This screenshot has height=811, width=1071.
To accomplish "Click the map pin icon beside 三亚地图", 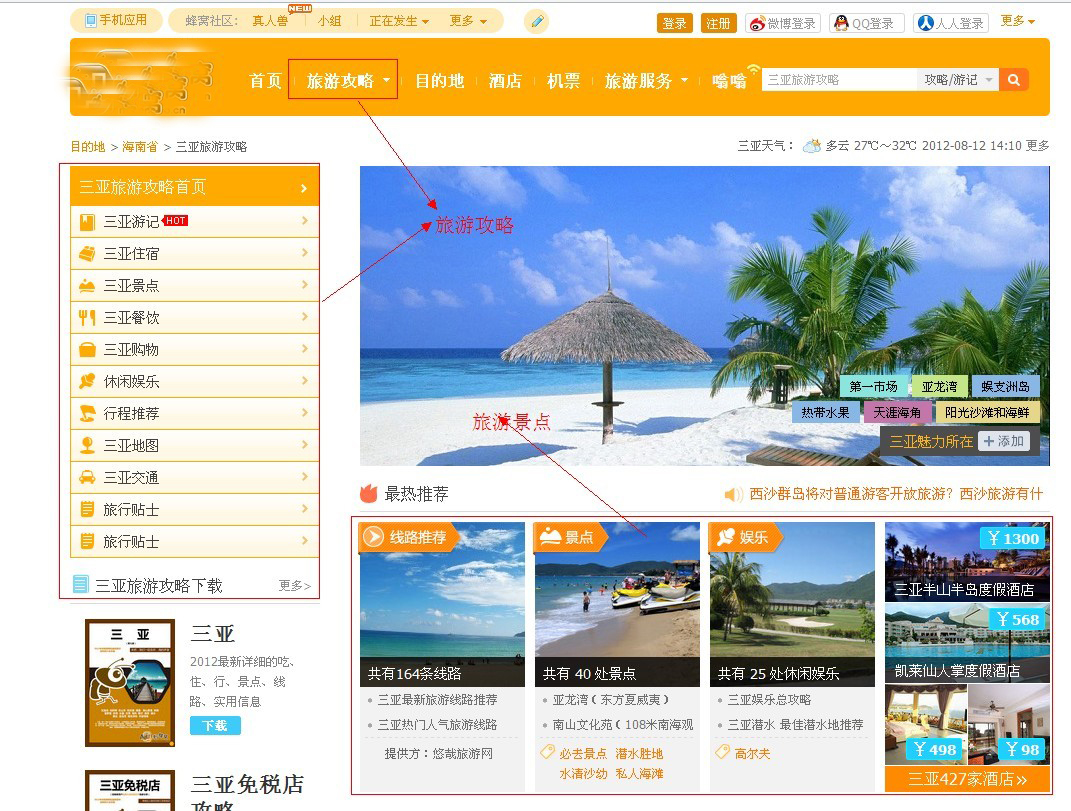I will (x=87, y=446).
